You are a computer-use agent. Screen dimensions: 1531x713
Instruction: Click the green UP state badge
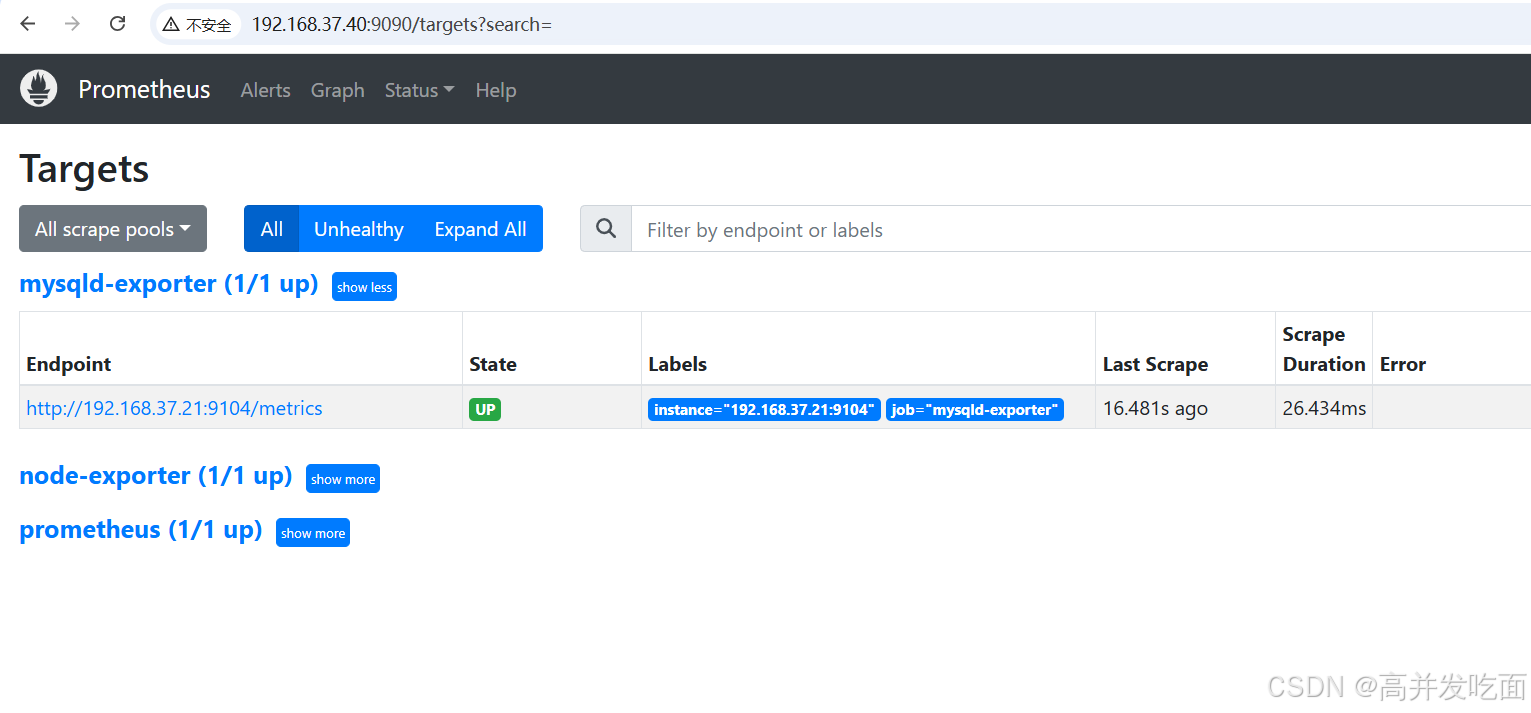coord(485,409)
